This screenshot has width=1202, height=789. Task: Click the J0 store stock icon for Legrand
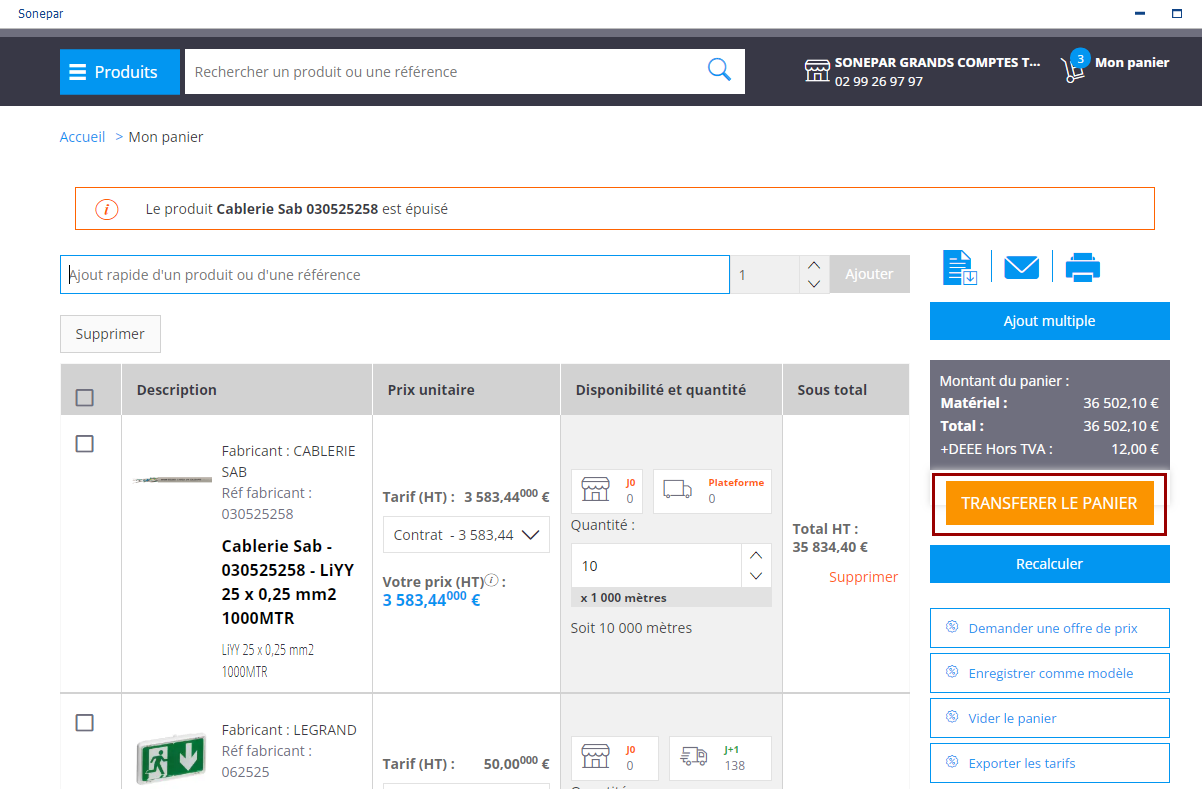pos(596,758)
